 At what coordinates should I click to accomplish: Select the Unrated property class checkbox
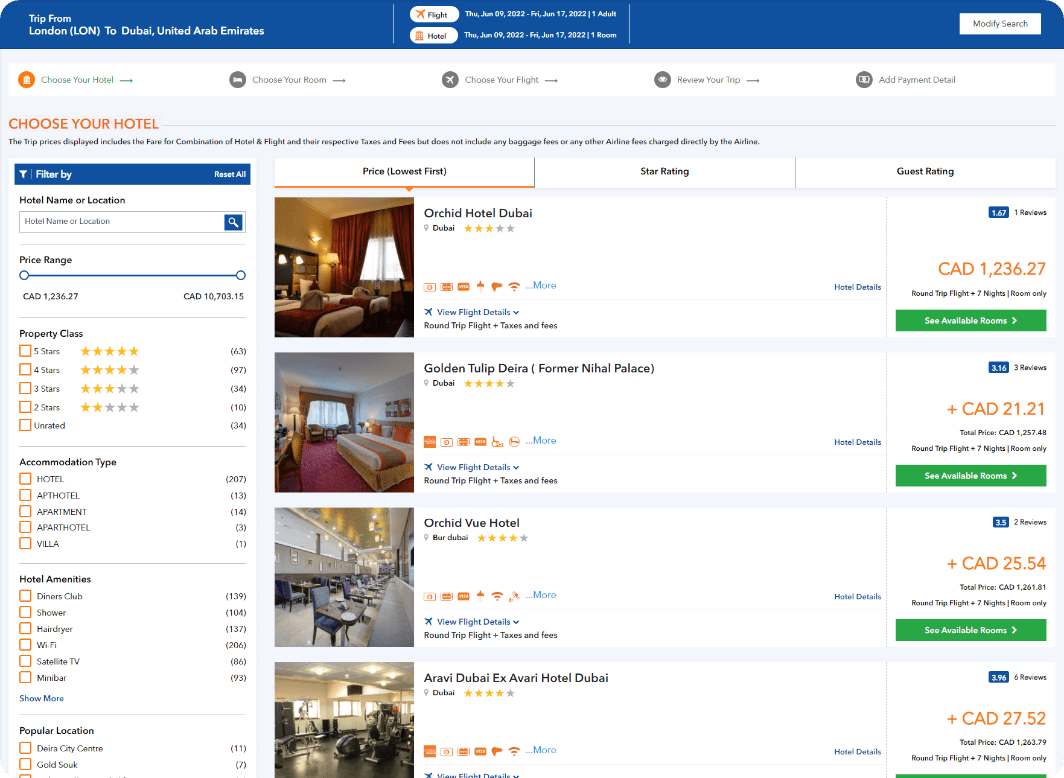pos(25,425)
